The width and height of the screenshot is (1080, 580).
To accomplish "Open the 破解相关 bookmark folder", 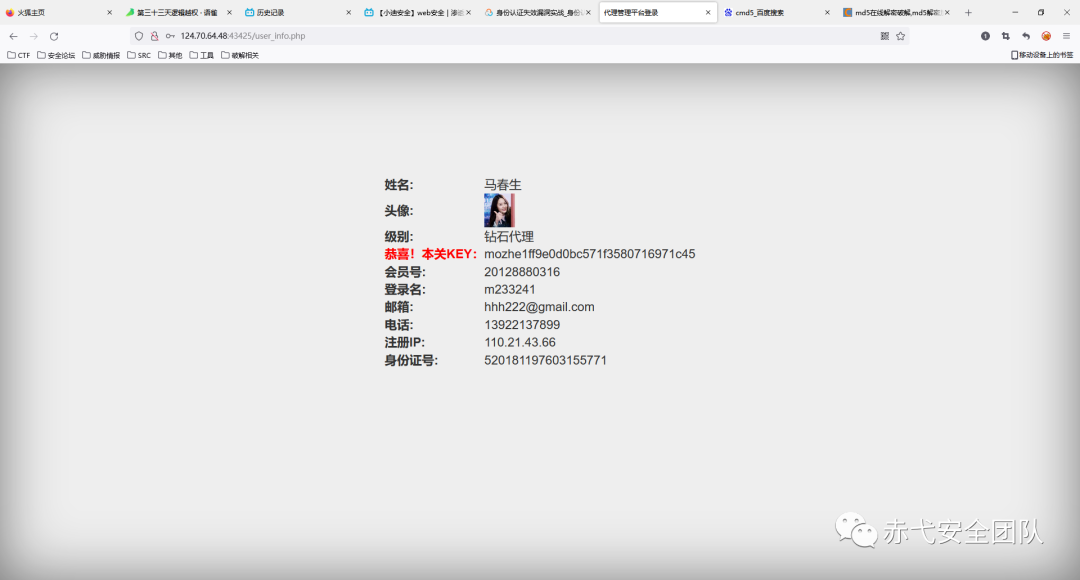I will (x=240, y=55).
